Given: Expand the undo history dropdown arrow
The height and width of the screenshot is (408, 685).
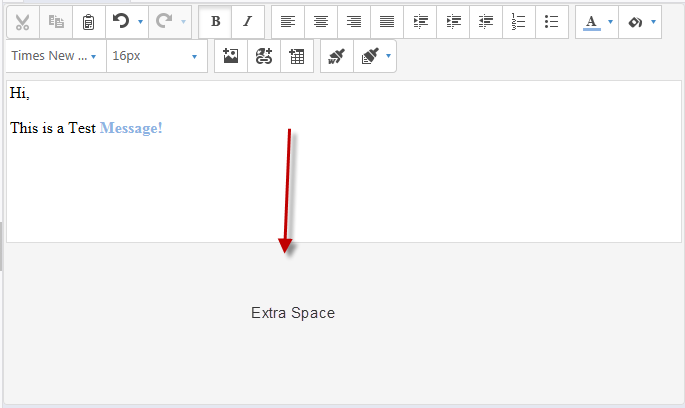Looking at the screenshot, I should [x=140, y=21].
